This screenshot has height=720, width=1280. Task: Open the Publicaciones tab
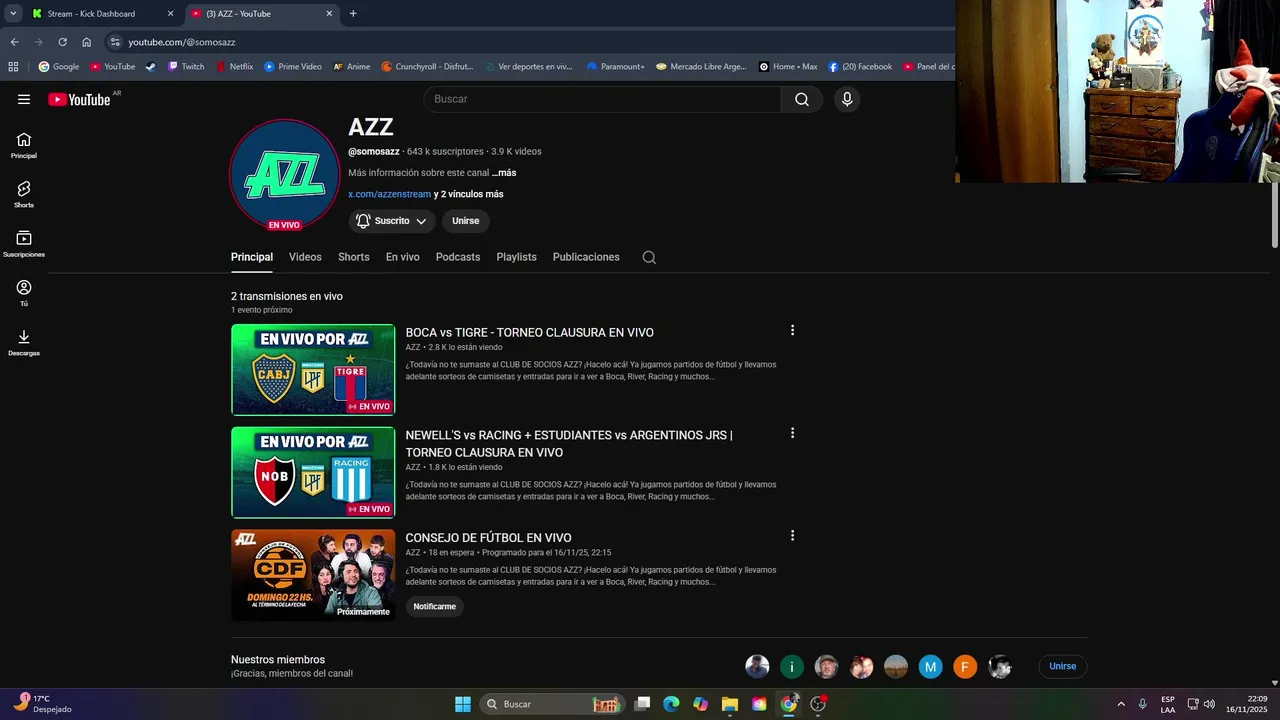click(586, 257)
